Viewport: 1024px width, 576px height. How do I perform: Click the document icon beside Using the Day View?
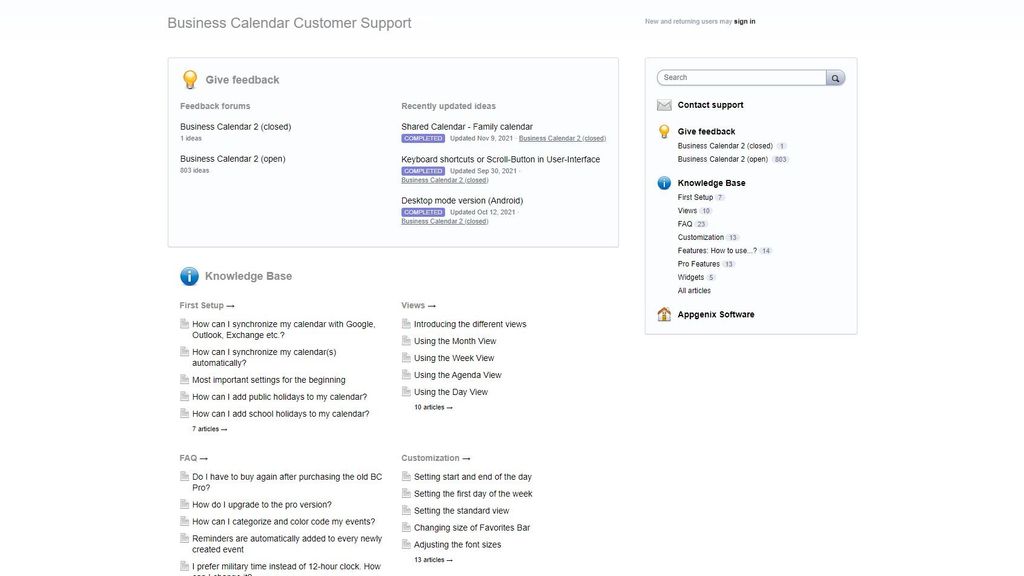pos(406,392)
